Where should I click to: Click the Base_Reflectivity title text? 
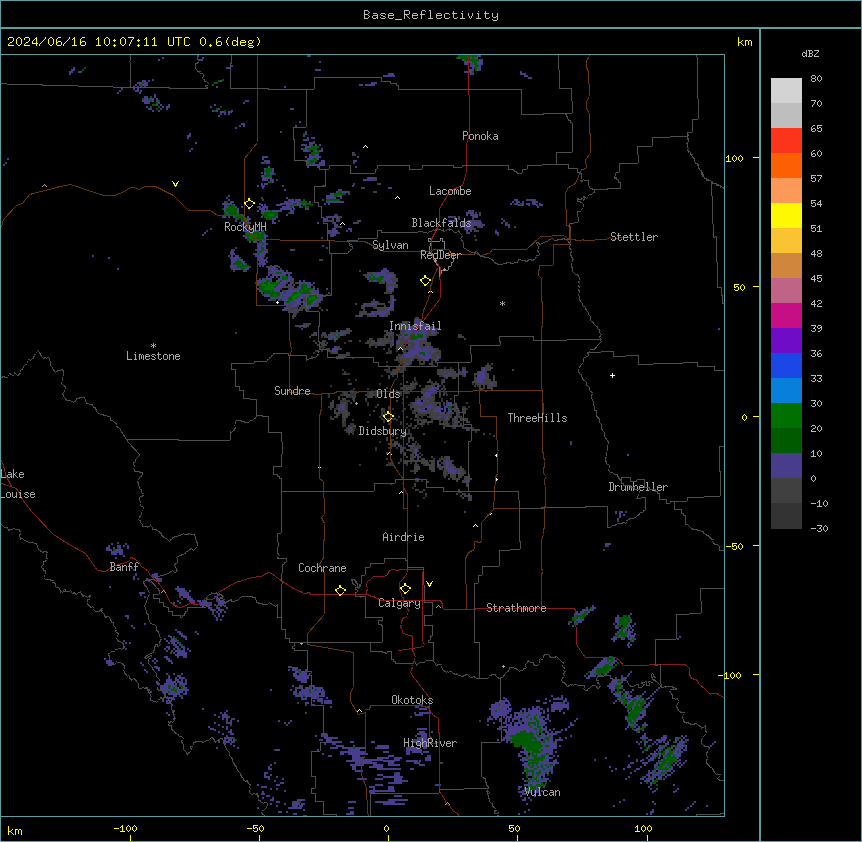point(431,15)
